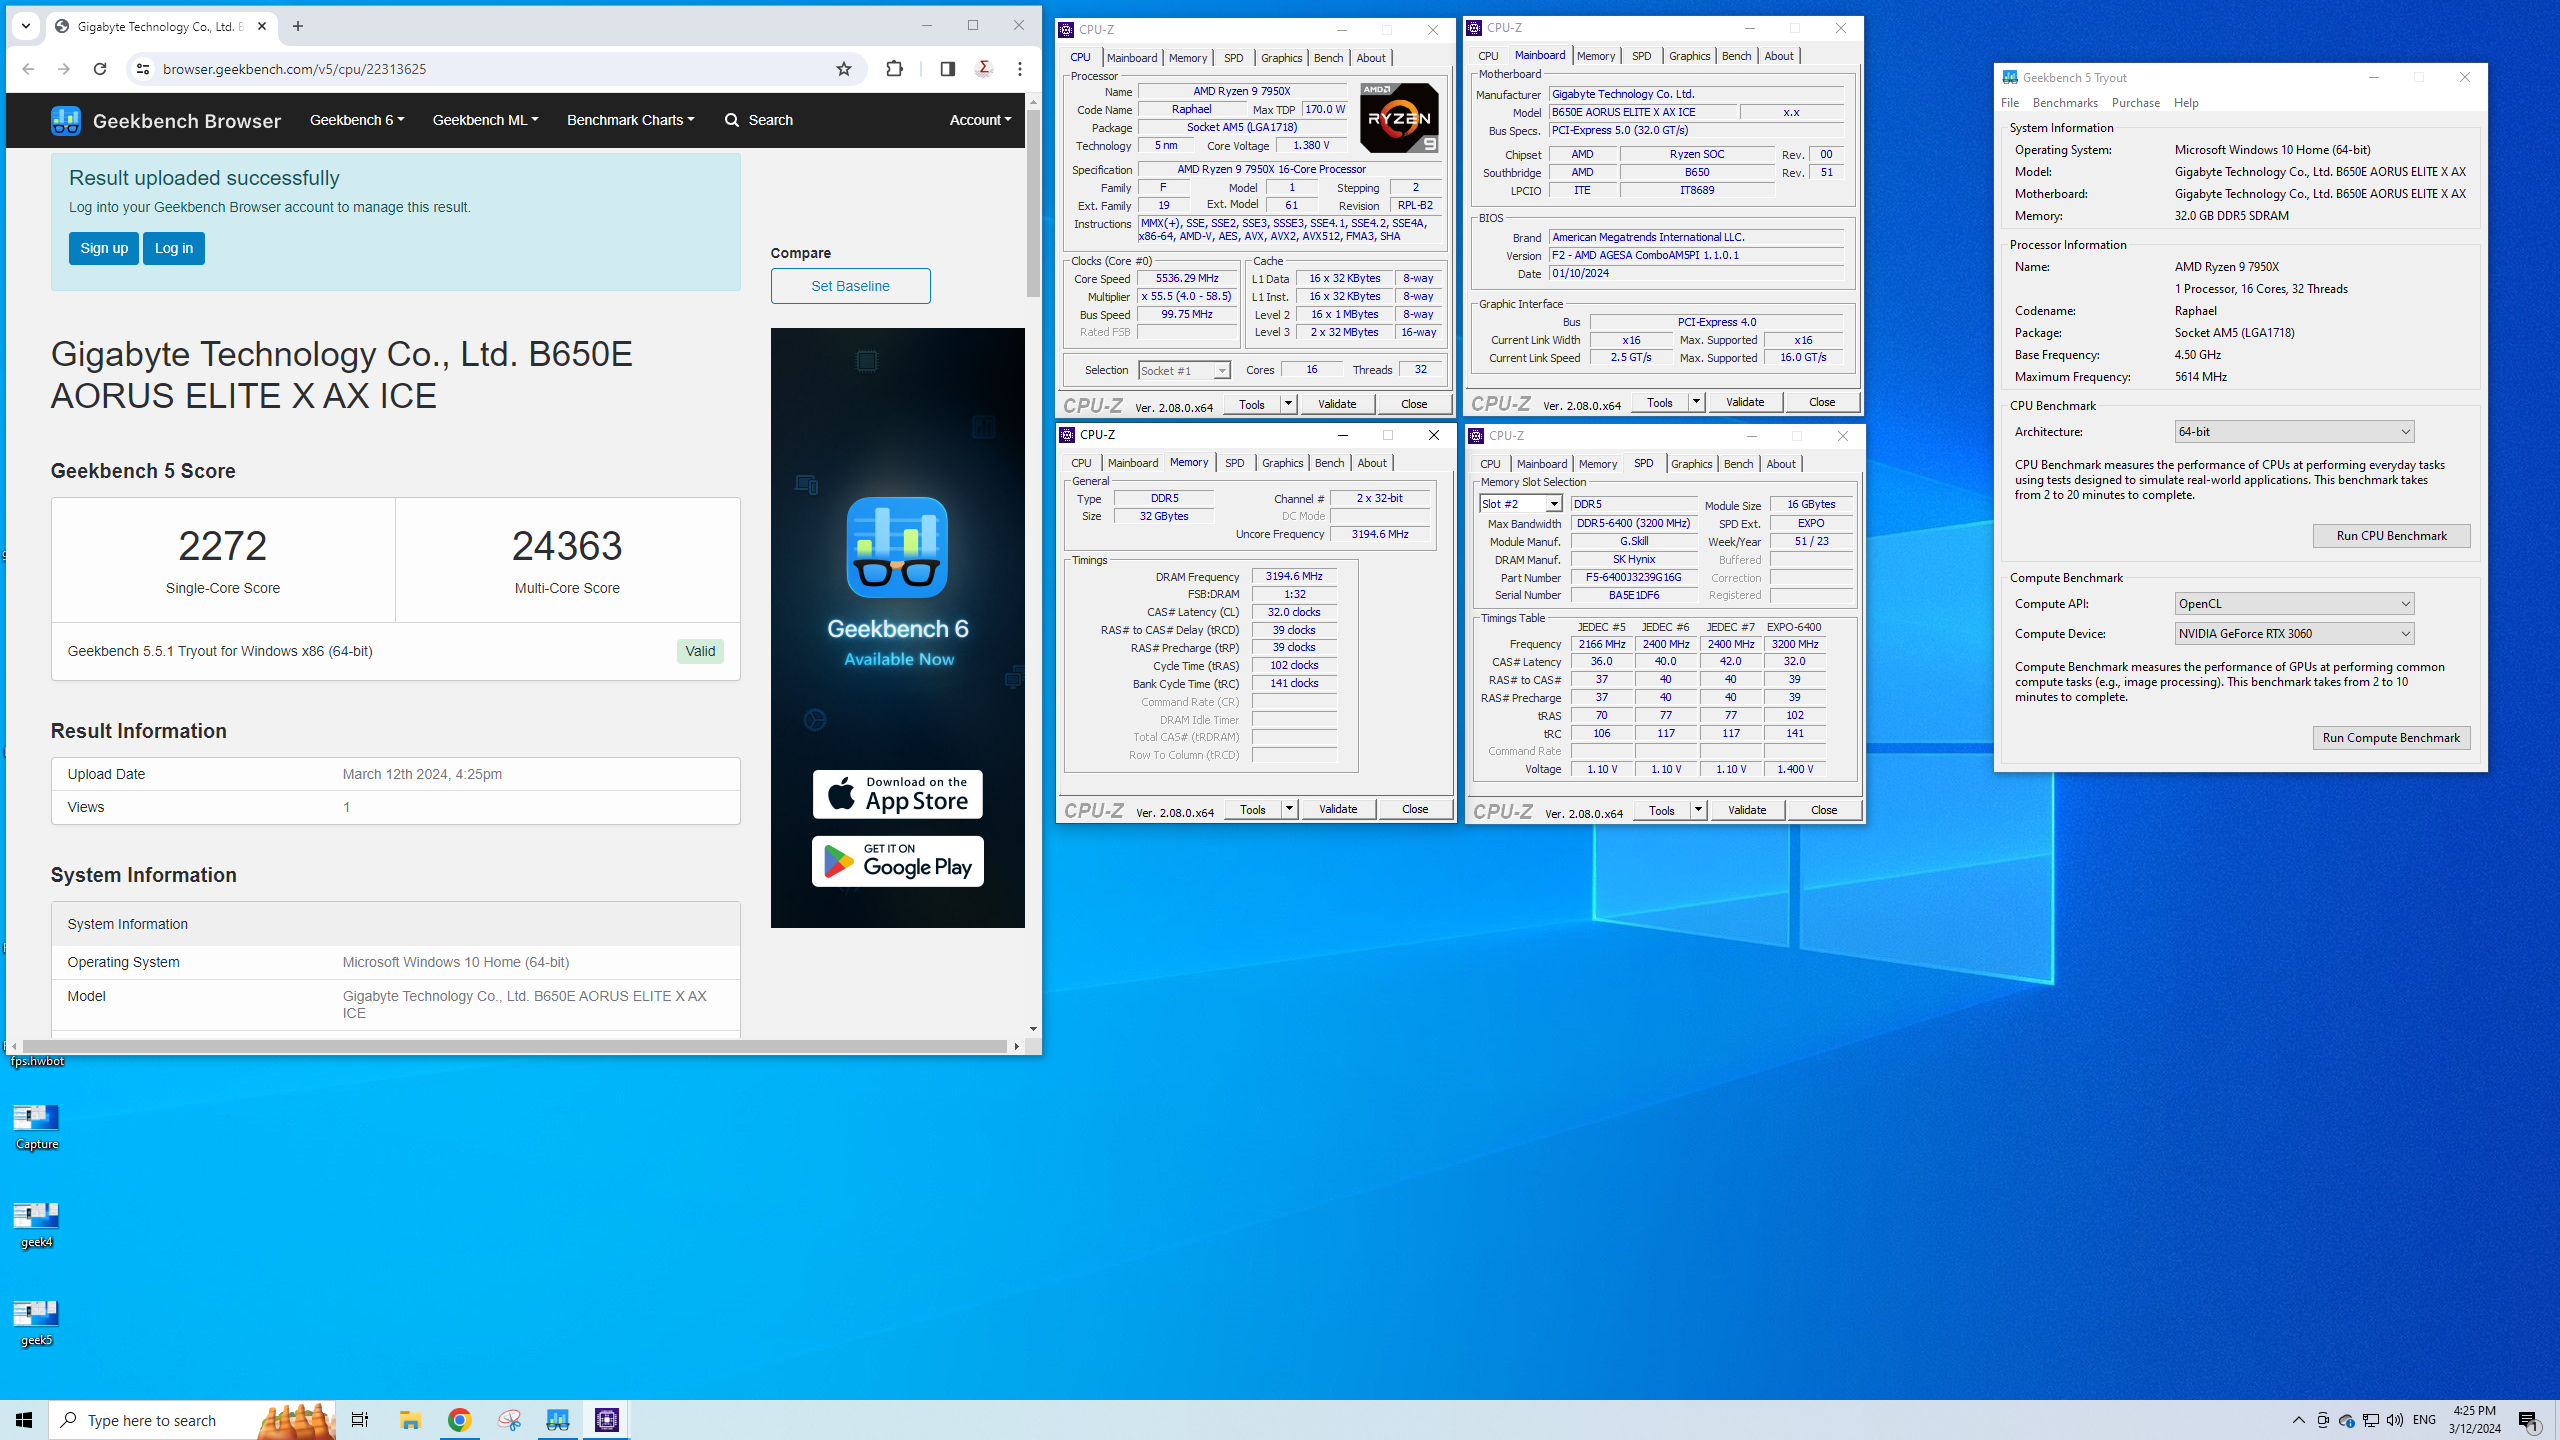Screen dimensions: 2560x1440
Task: Switch to Chrome on the taskbar
Action: coord(459,1420)
